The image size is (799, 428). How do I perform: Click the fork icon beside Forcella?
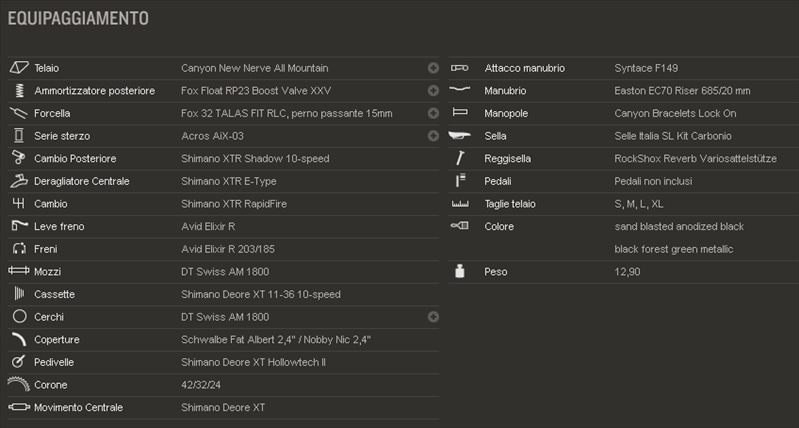point(18,113)
